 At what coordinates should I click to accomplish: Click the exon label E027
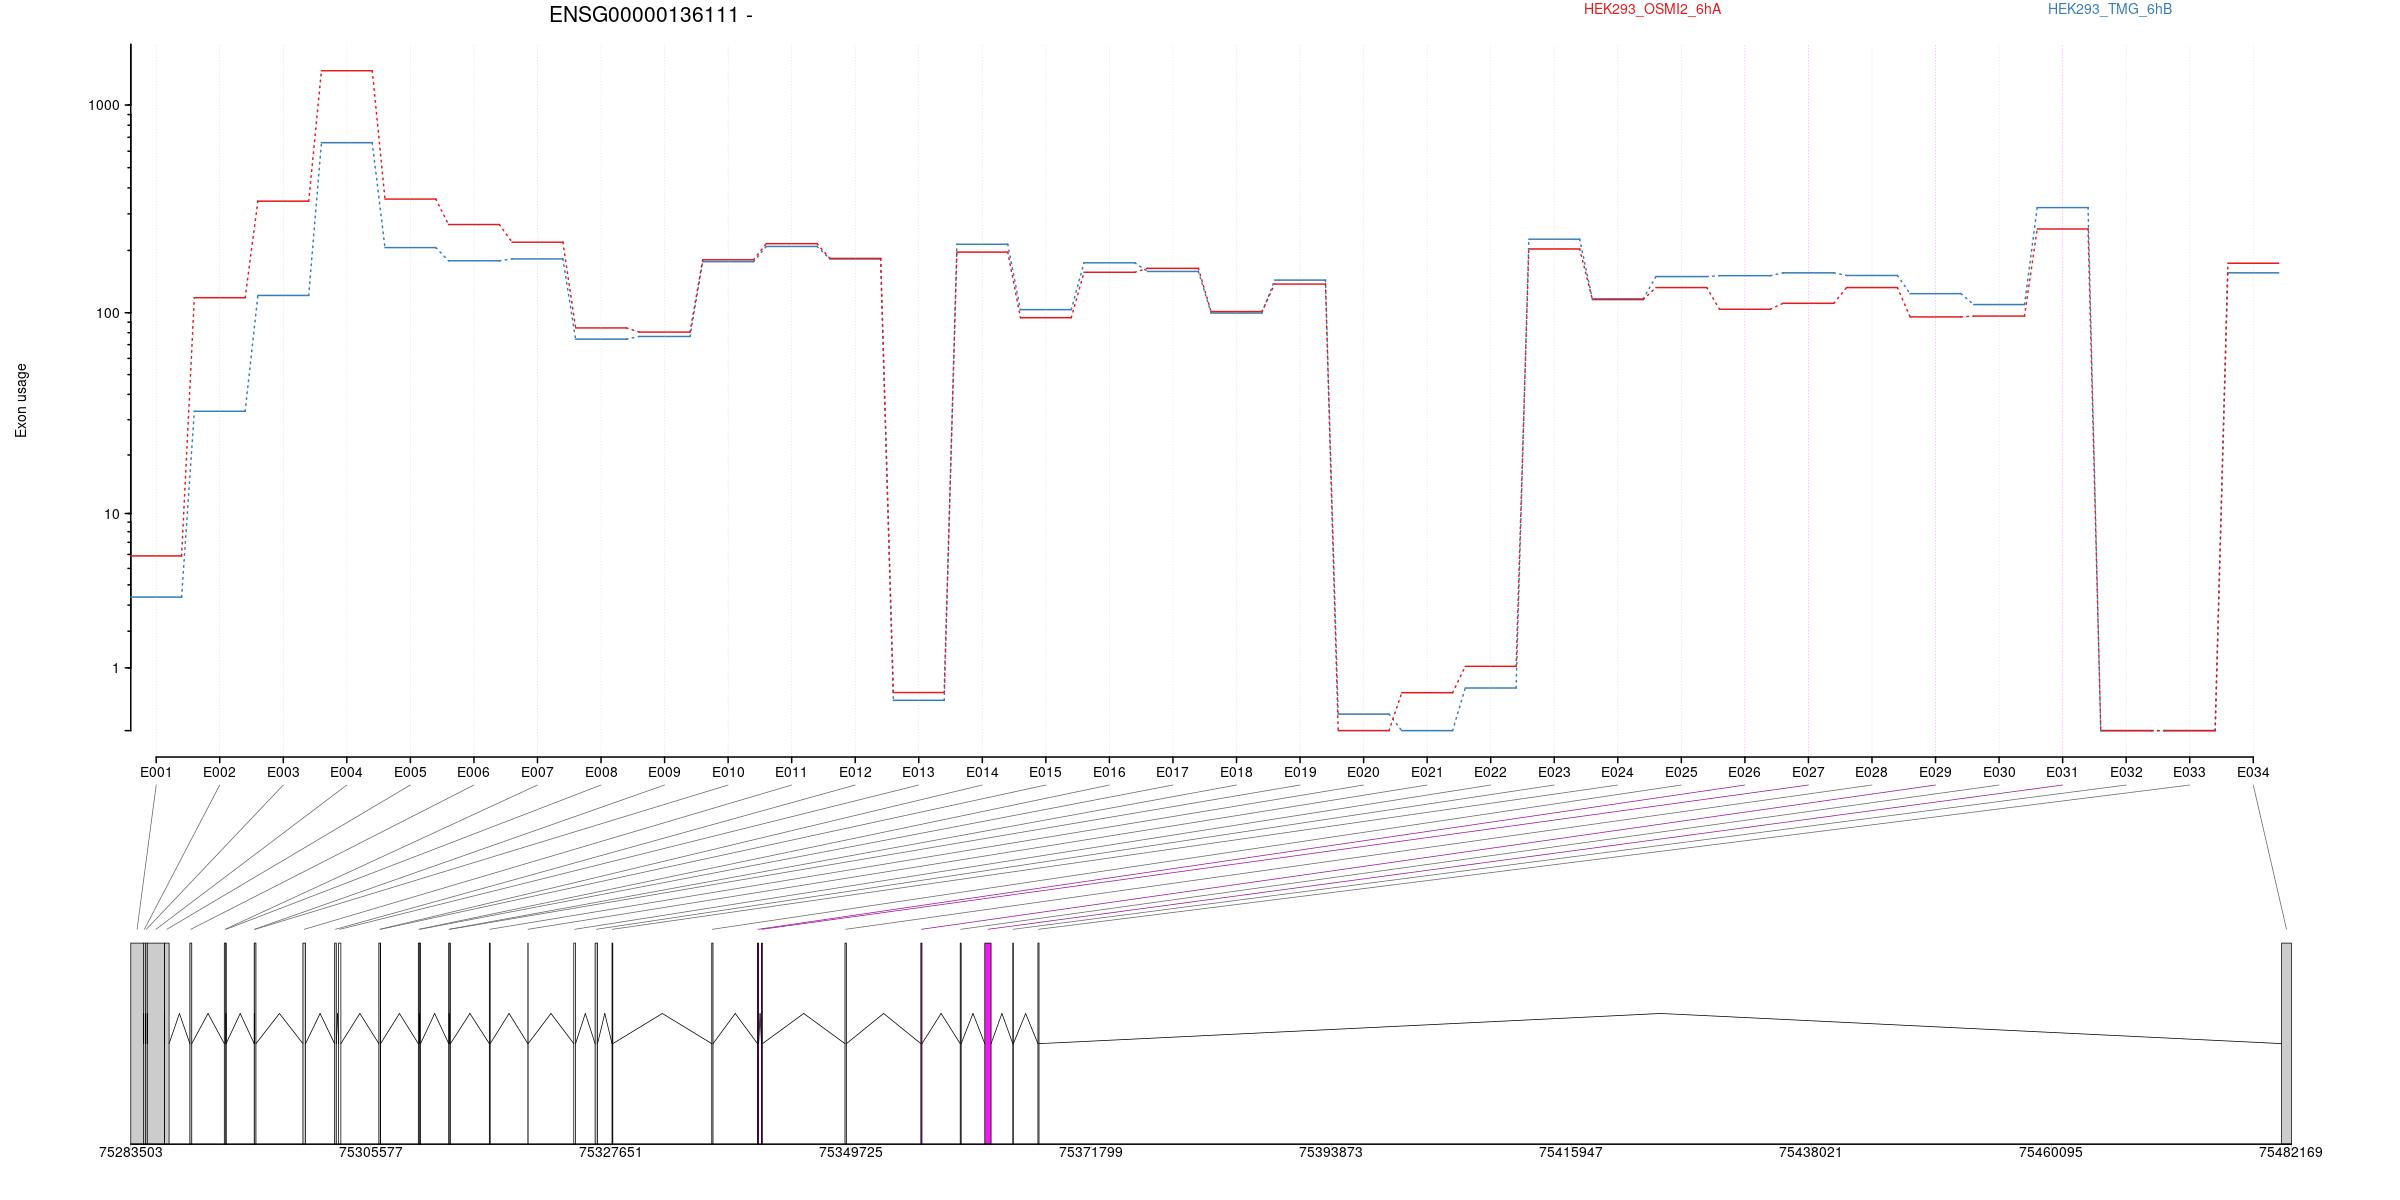tap(1808, 772)
